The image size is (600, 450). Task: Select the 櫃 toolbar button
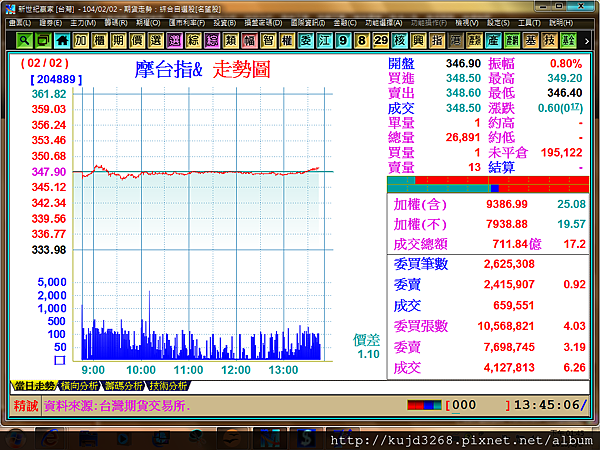[99, 40]
